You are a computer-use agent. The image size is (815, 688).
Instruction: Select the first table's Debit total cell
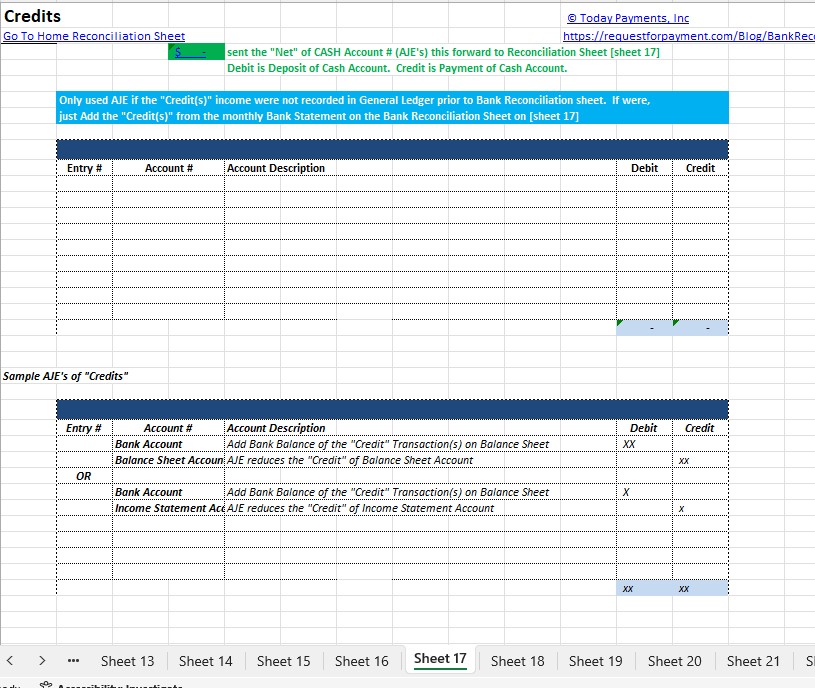click(644, 328)
